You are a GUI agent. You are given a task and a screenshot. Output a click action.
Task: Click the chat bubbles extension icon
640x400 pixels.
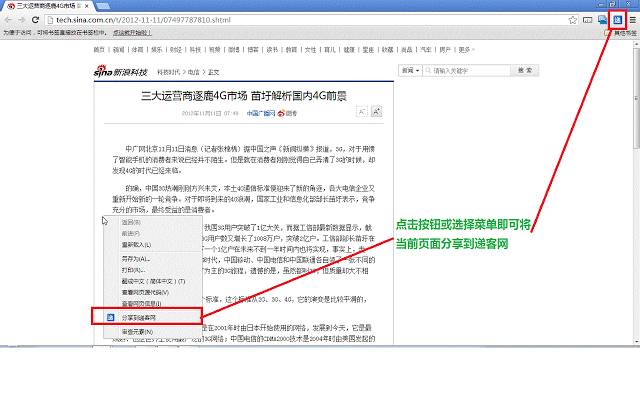[602, 20]
